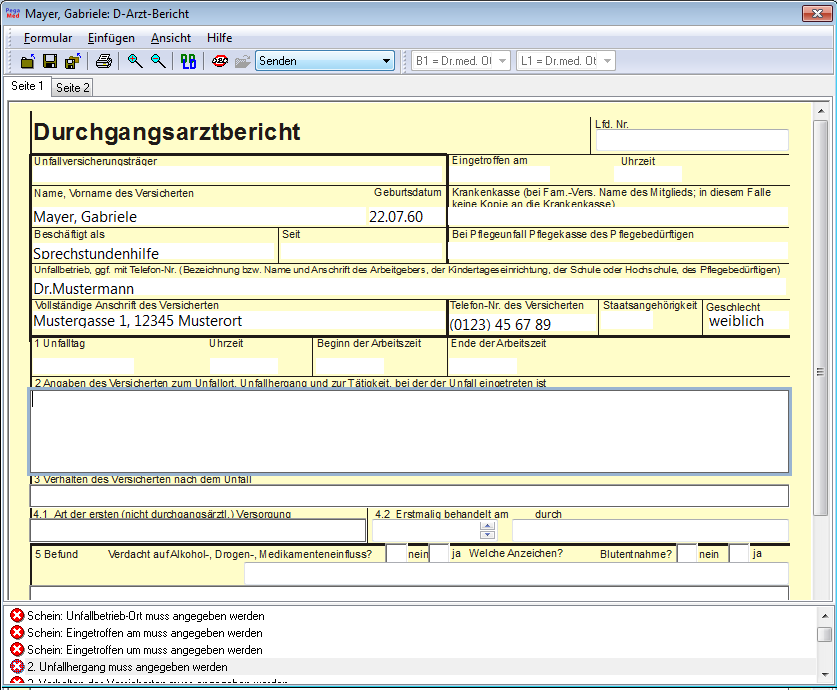Screen dimensions: 837x690
Task: Zoom out with the minus magnifier
Action: point(158,61)
